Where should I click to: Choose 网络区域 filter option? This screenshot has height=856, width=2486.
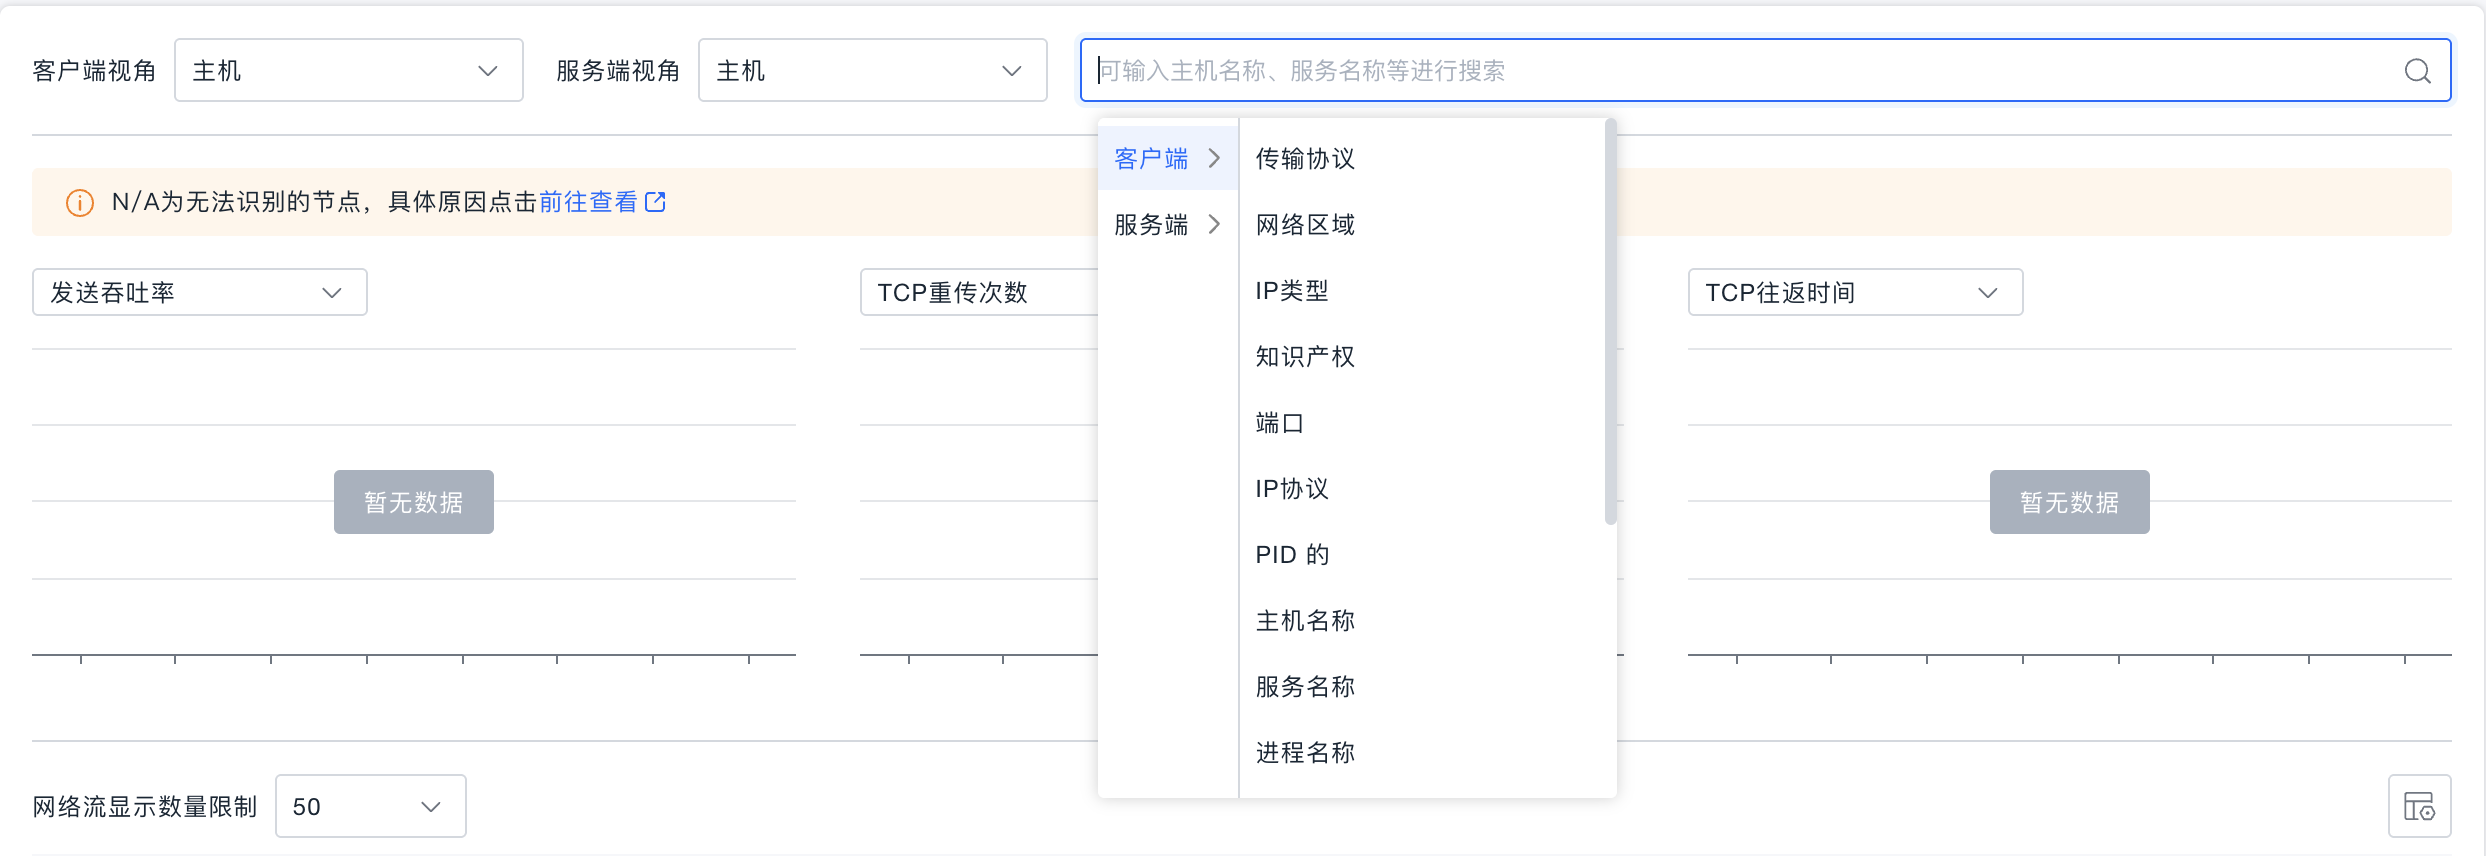[1305, 225]
